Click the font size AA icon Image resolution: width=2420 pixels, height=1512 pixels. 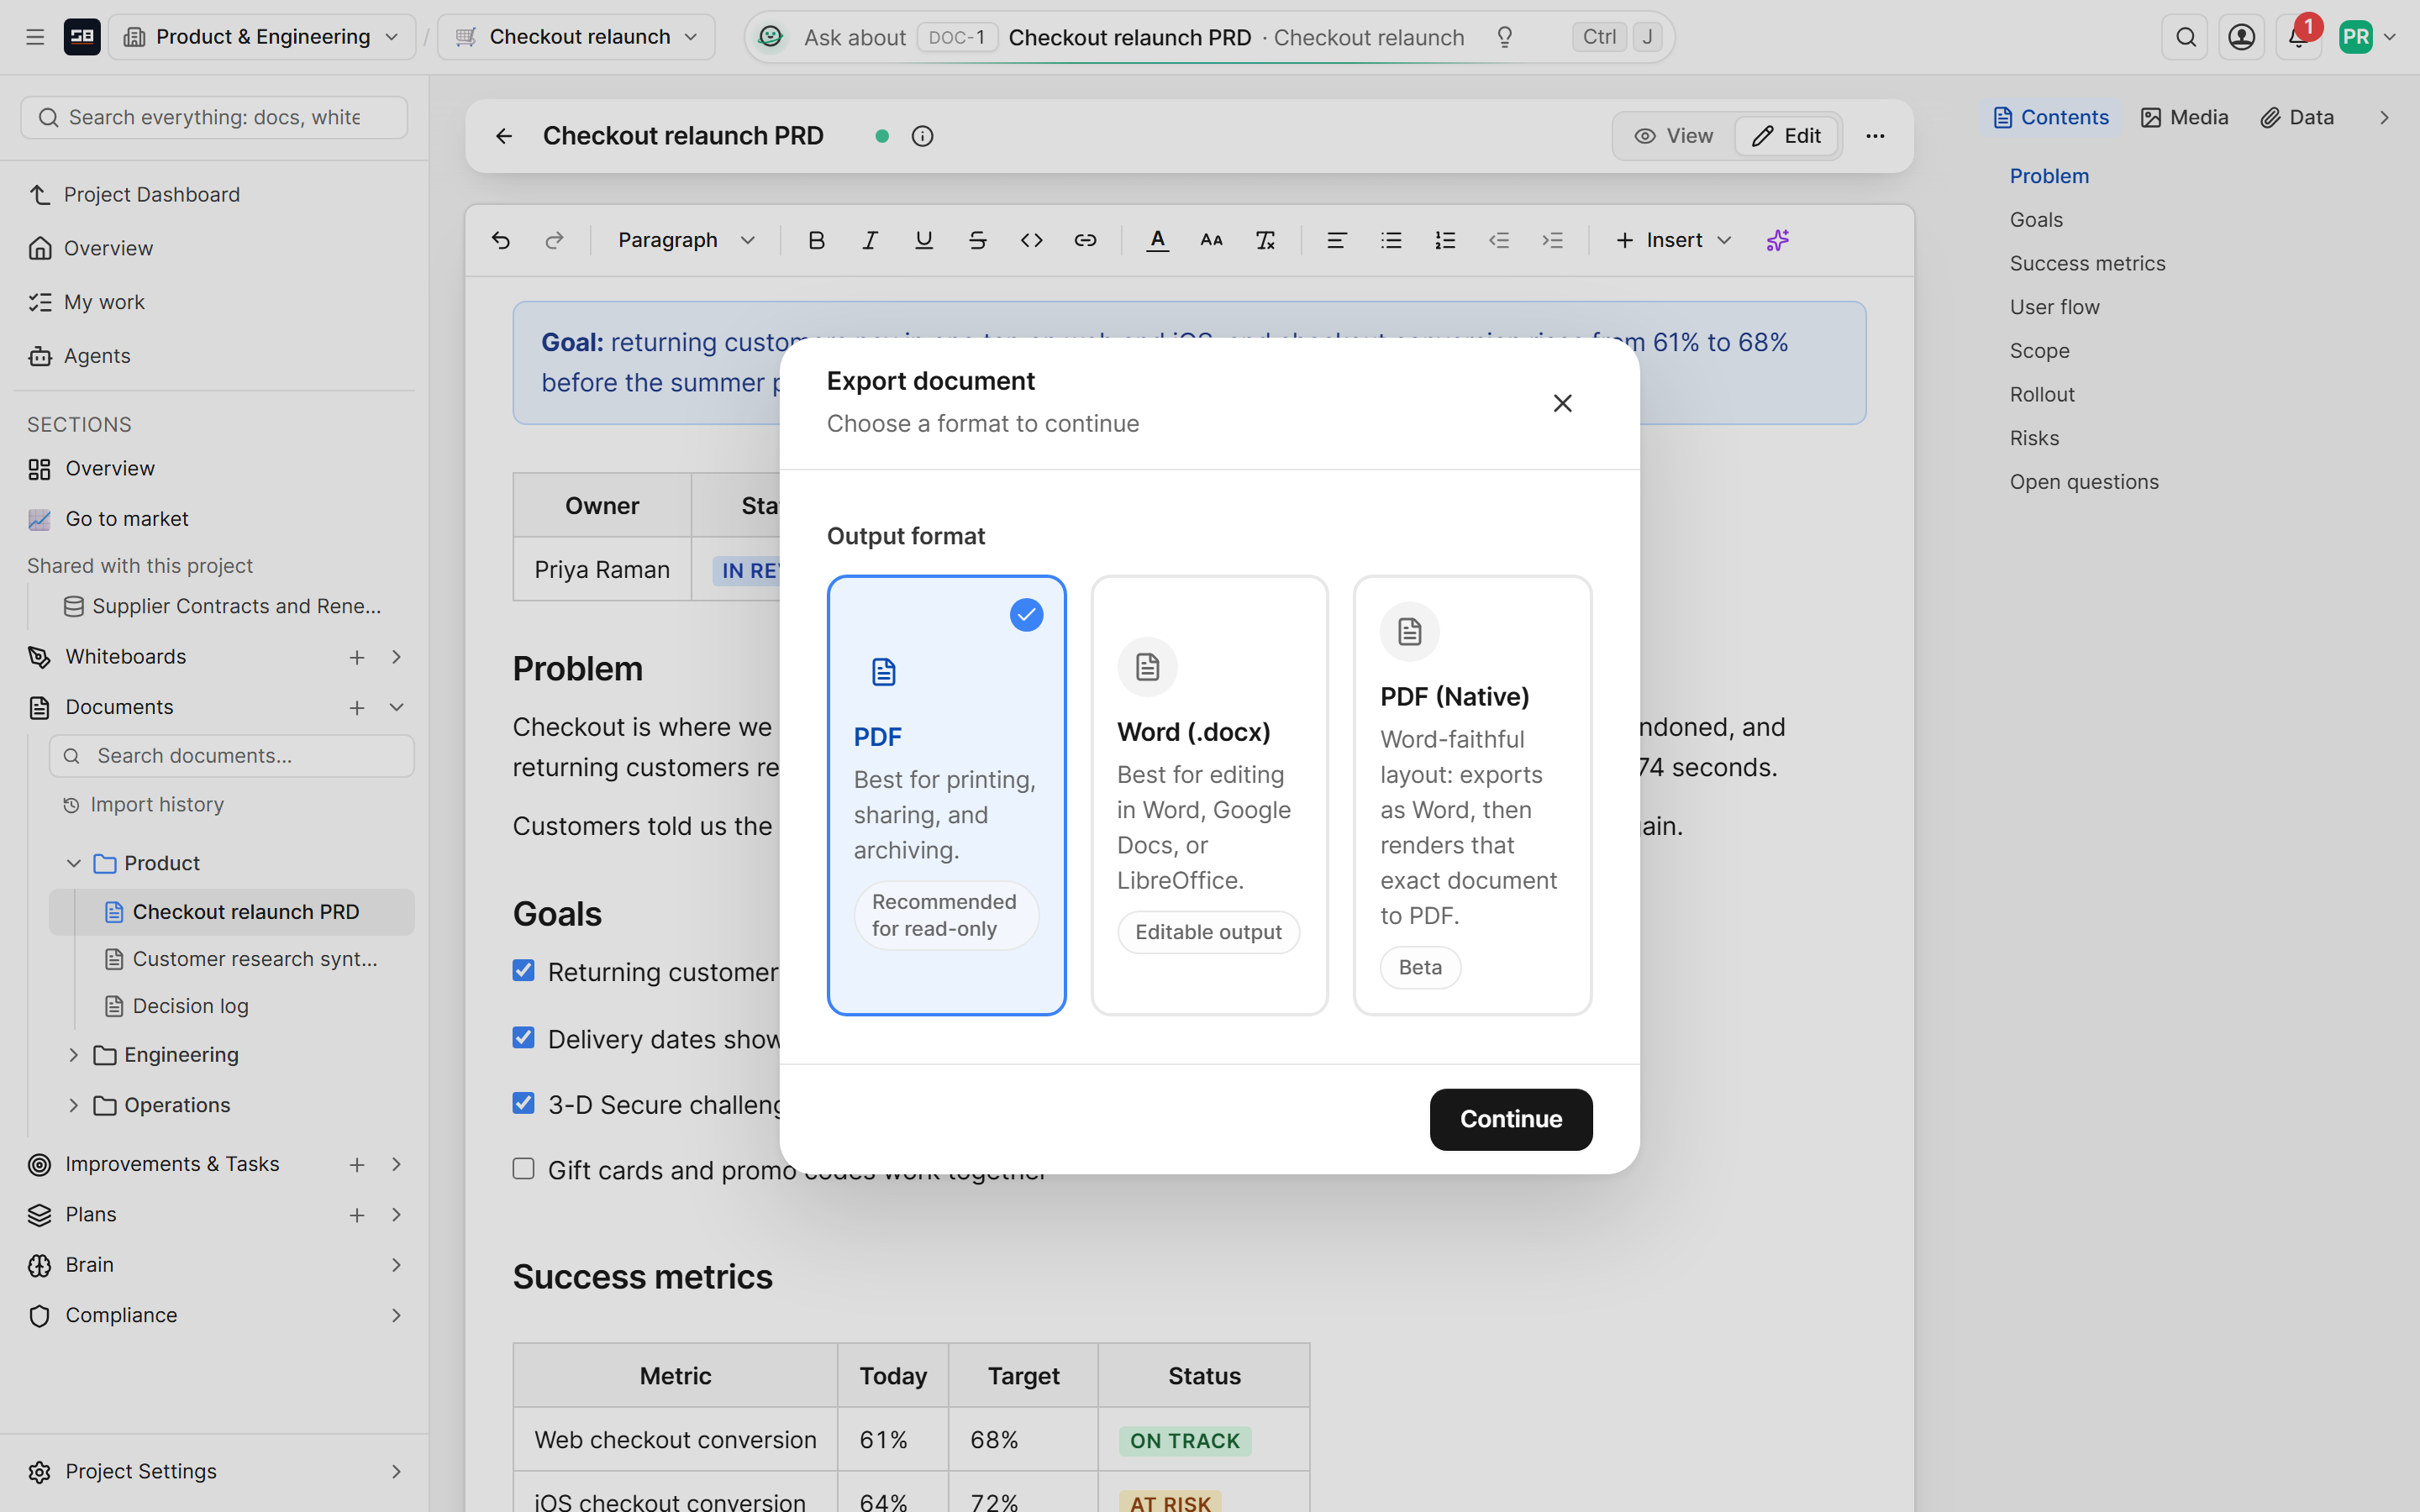coord(1211,240)
